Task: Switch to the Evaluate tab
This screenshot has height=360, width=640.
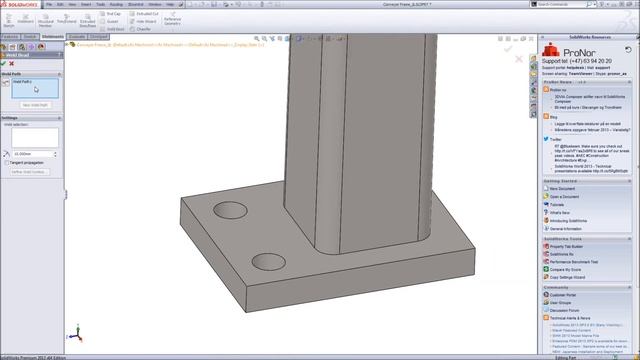Action: tap(77, 37)
